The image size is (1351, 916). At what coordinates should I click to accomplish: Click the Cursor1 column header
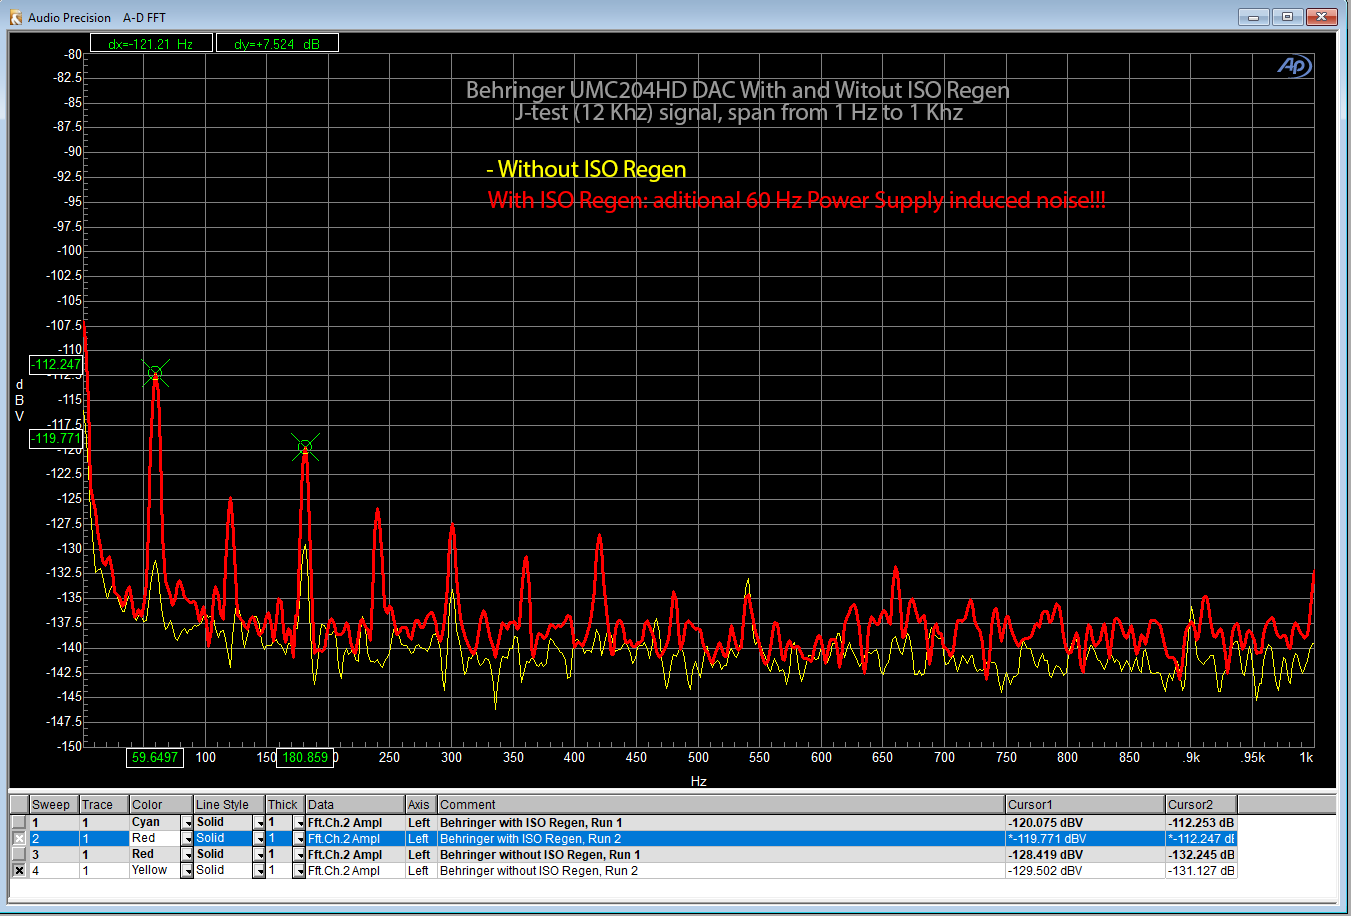[x=1085, y=805]
